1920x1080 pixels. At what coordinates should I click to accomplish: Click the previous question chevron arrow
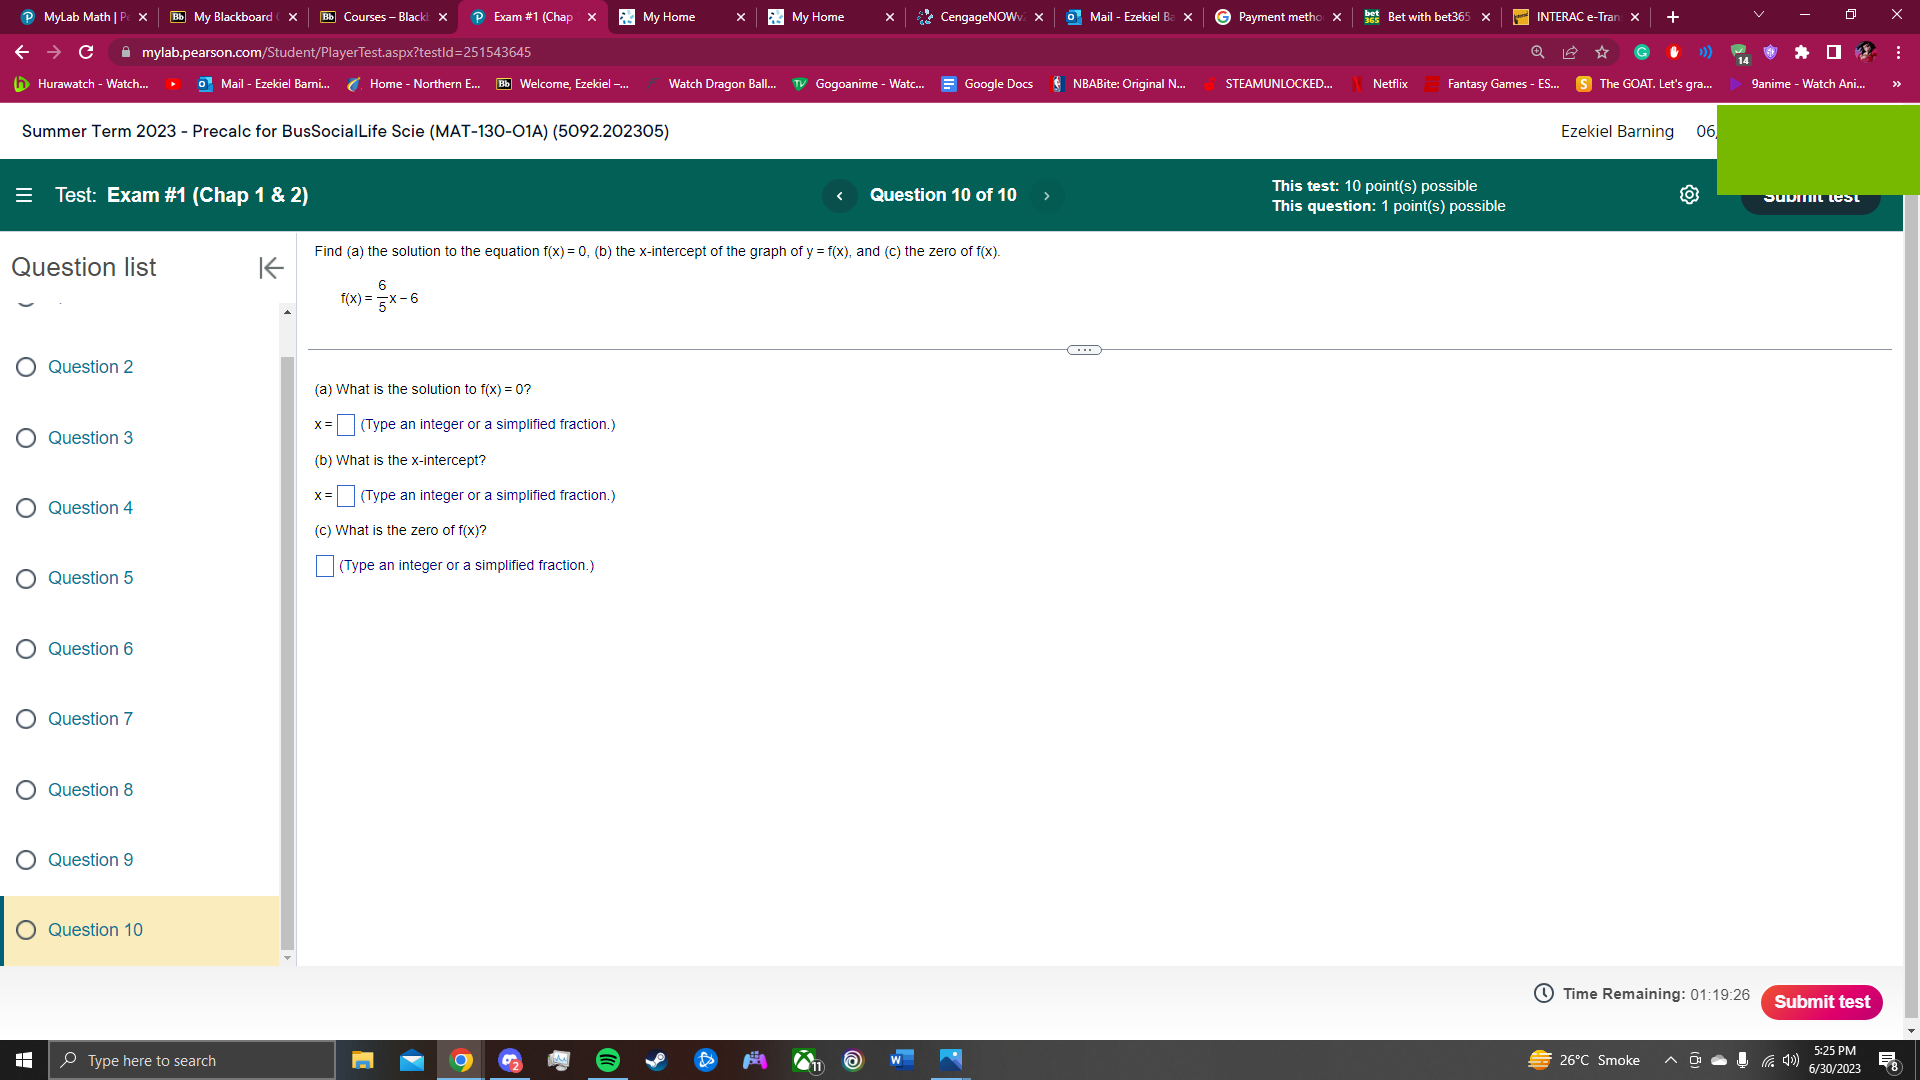click(x=839, y=195)
